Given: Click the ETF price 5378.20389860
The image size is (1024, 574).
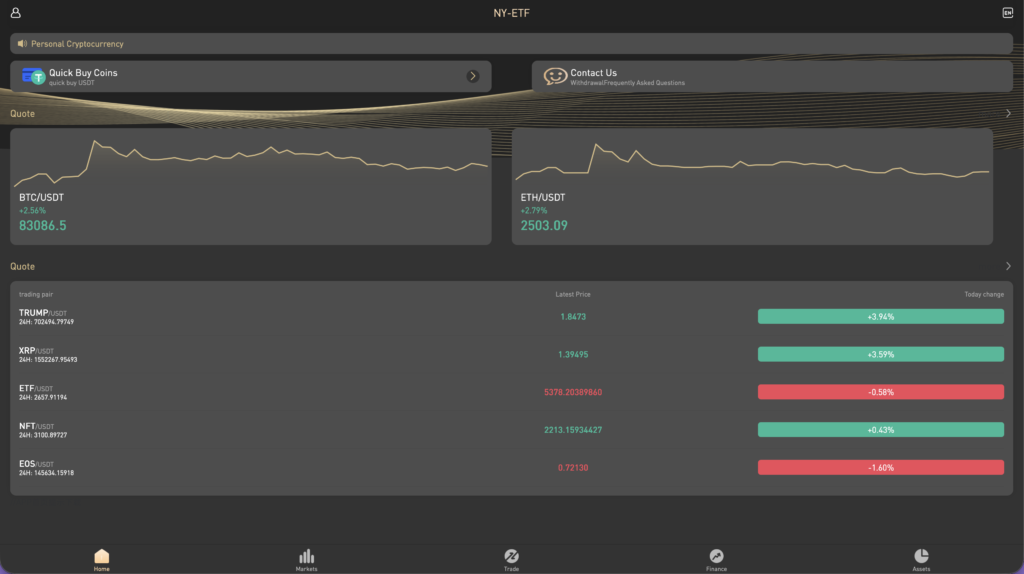Looking at the screenshot, I should [573, 392].
